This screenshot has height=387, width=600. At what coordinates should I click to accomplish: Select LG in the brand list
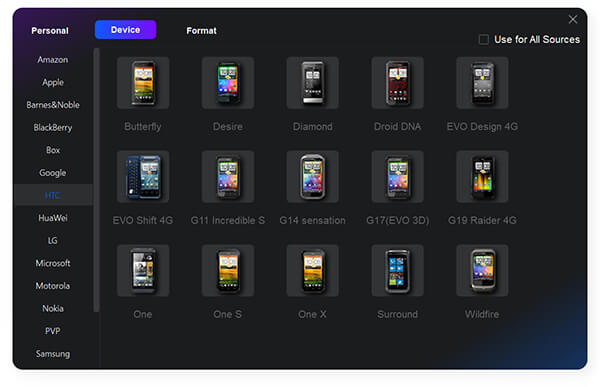[53, 240]
